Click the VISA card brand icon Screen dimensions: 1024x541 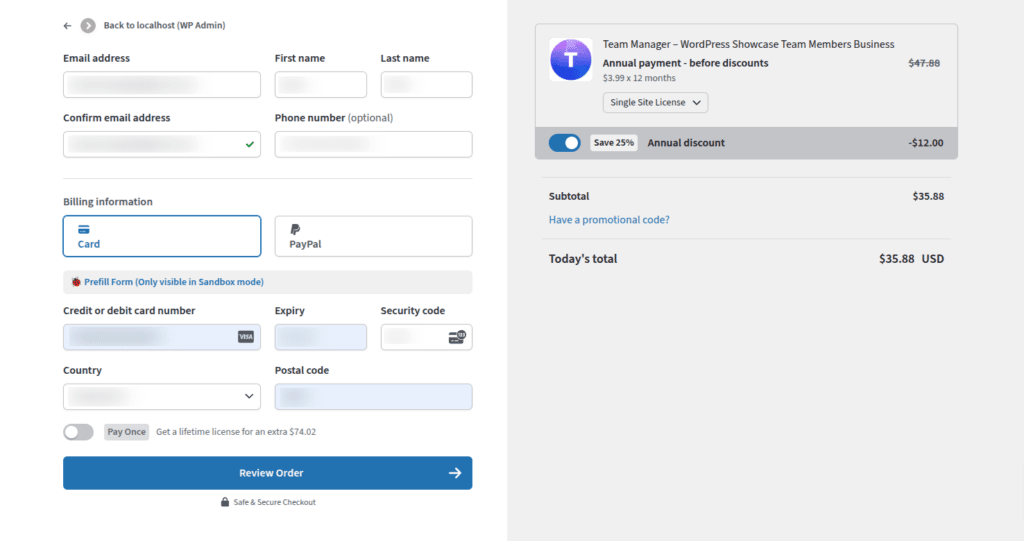(x=246, y=337)
